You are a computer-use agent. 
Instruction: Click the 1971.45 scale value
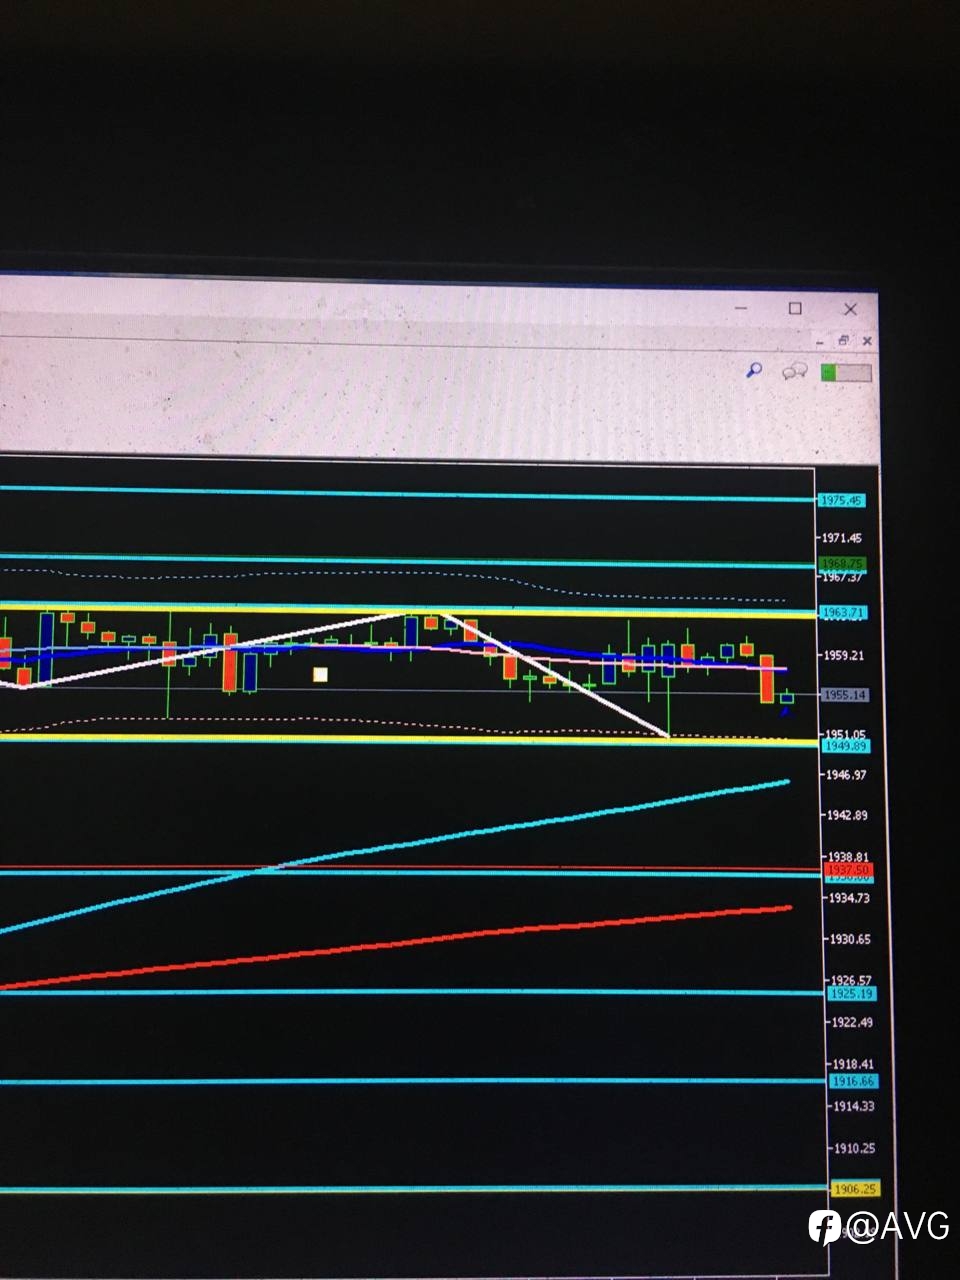pos(842,538)
